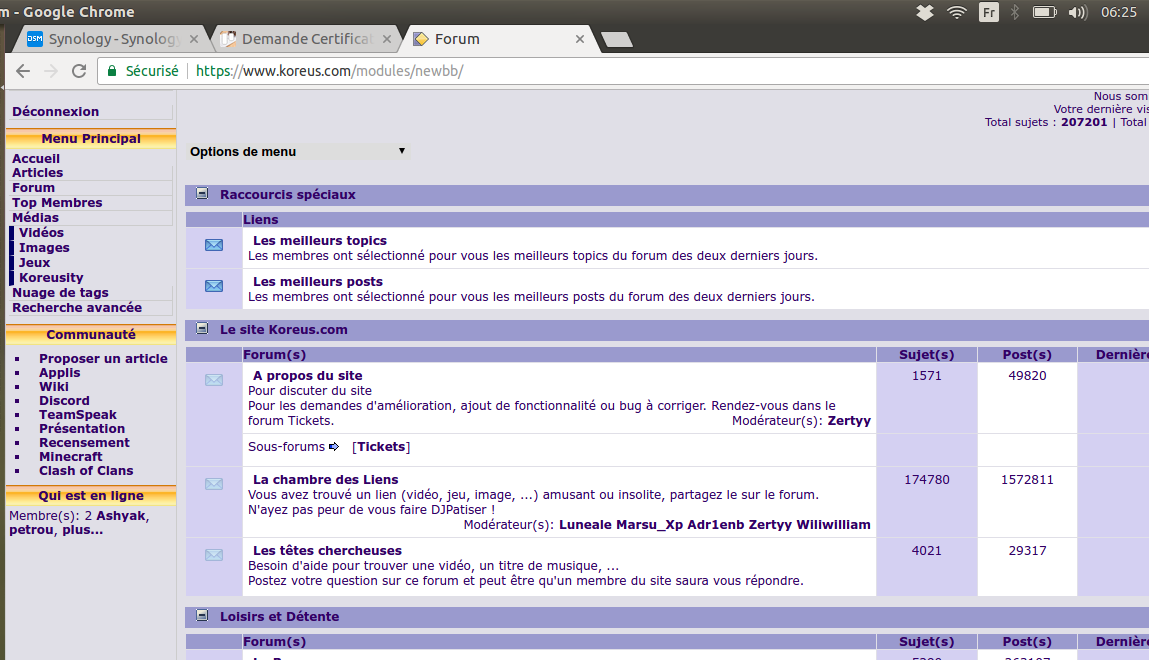Click the envelope icon beside Les meilleurs topics

(213, 245)
